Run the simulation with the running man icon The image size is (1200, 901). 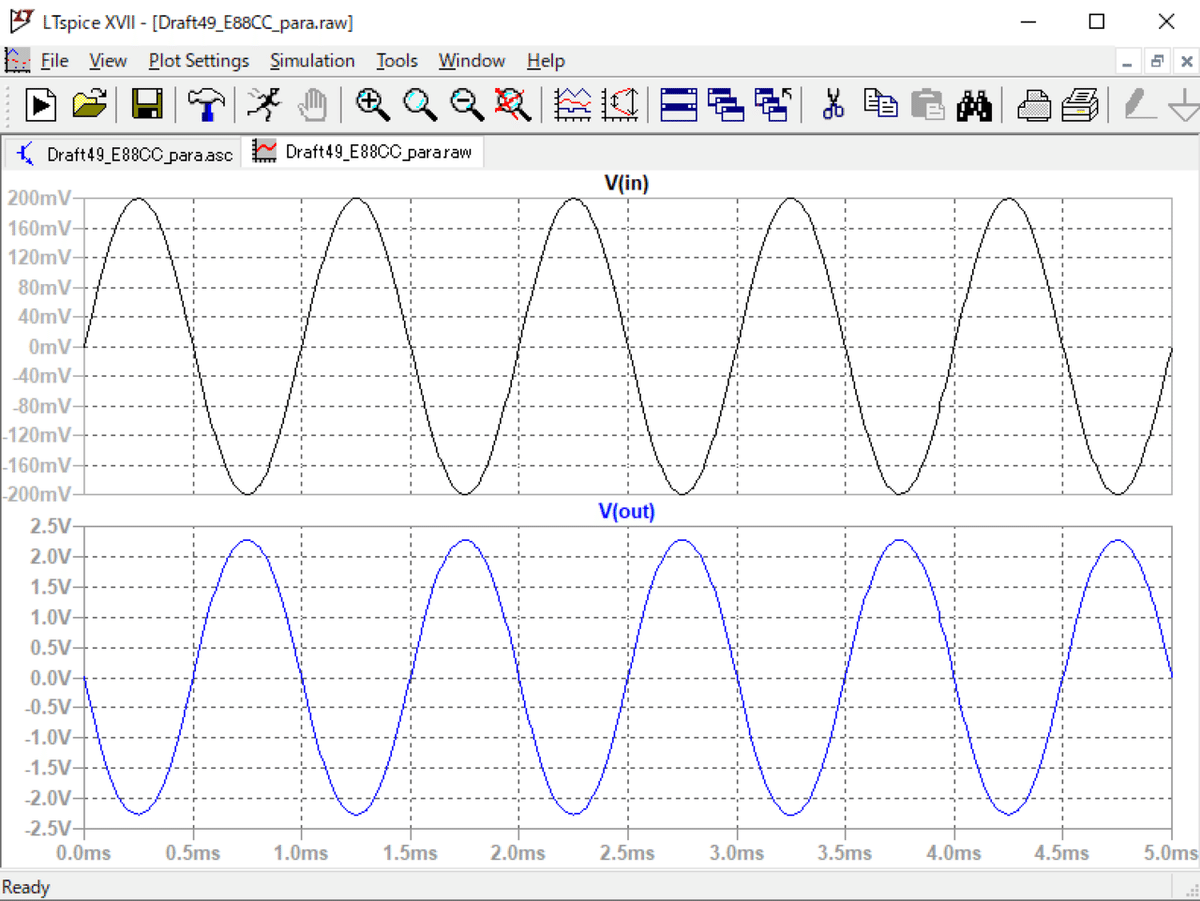pos(263,103)
